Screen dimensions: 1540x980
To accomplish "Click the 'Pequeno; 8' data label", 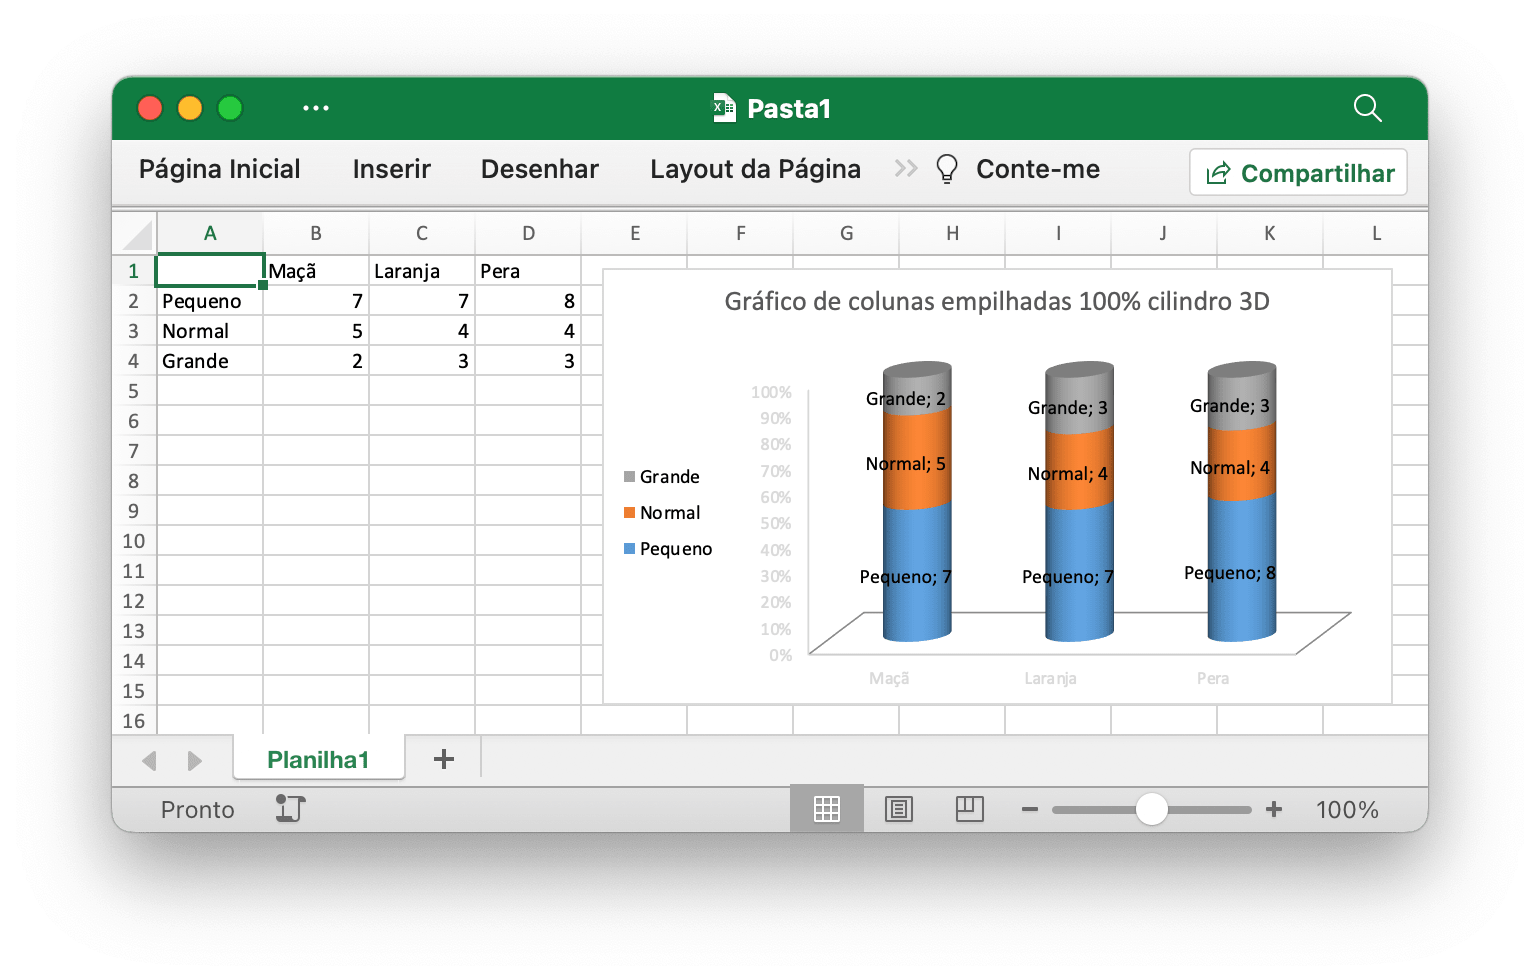I will point(1230,573).
